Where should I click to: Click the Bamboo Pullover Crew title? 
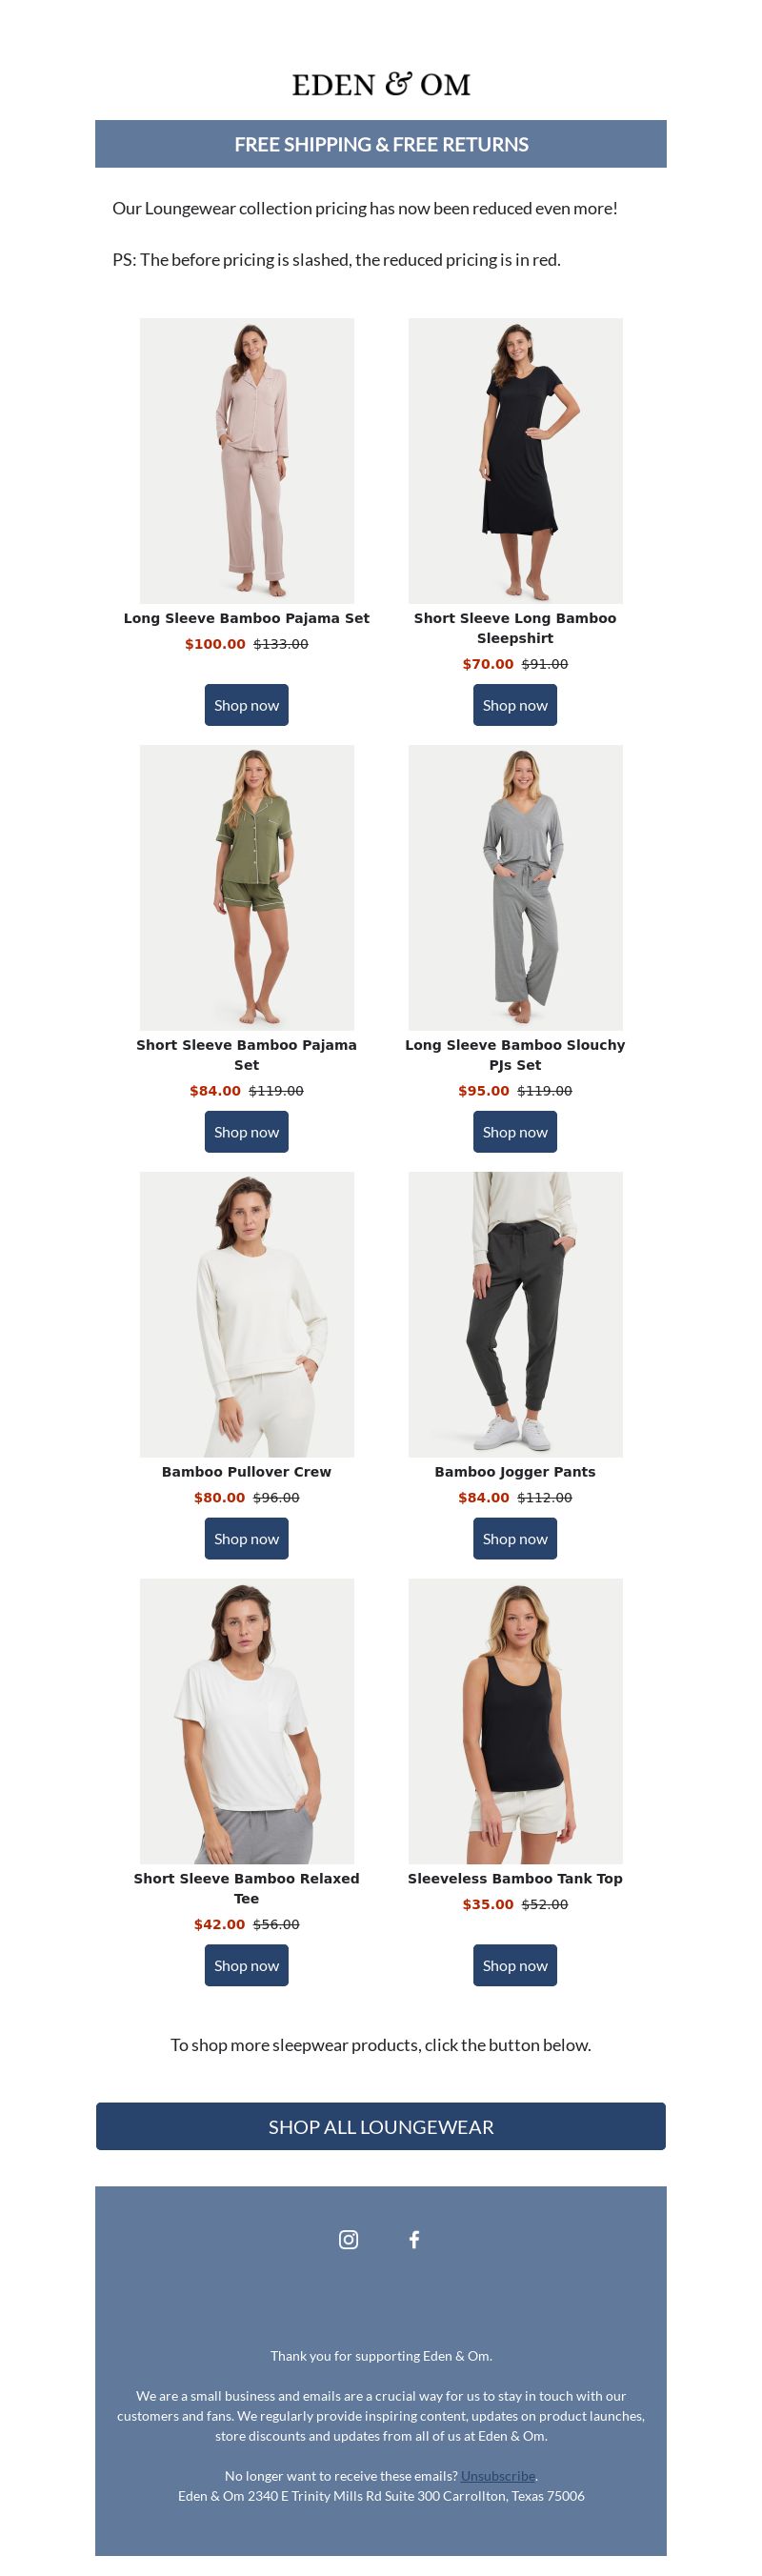pyautogui.click(x=246, y=1471)
